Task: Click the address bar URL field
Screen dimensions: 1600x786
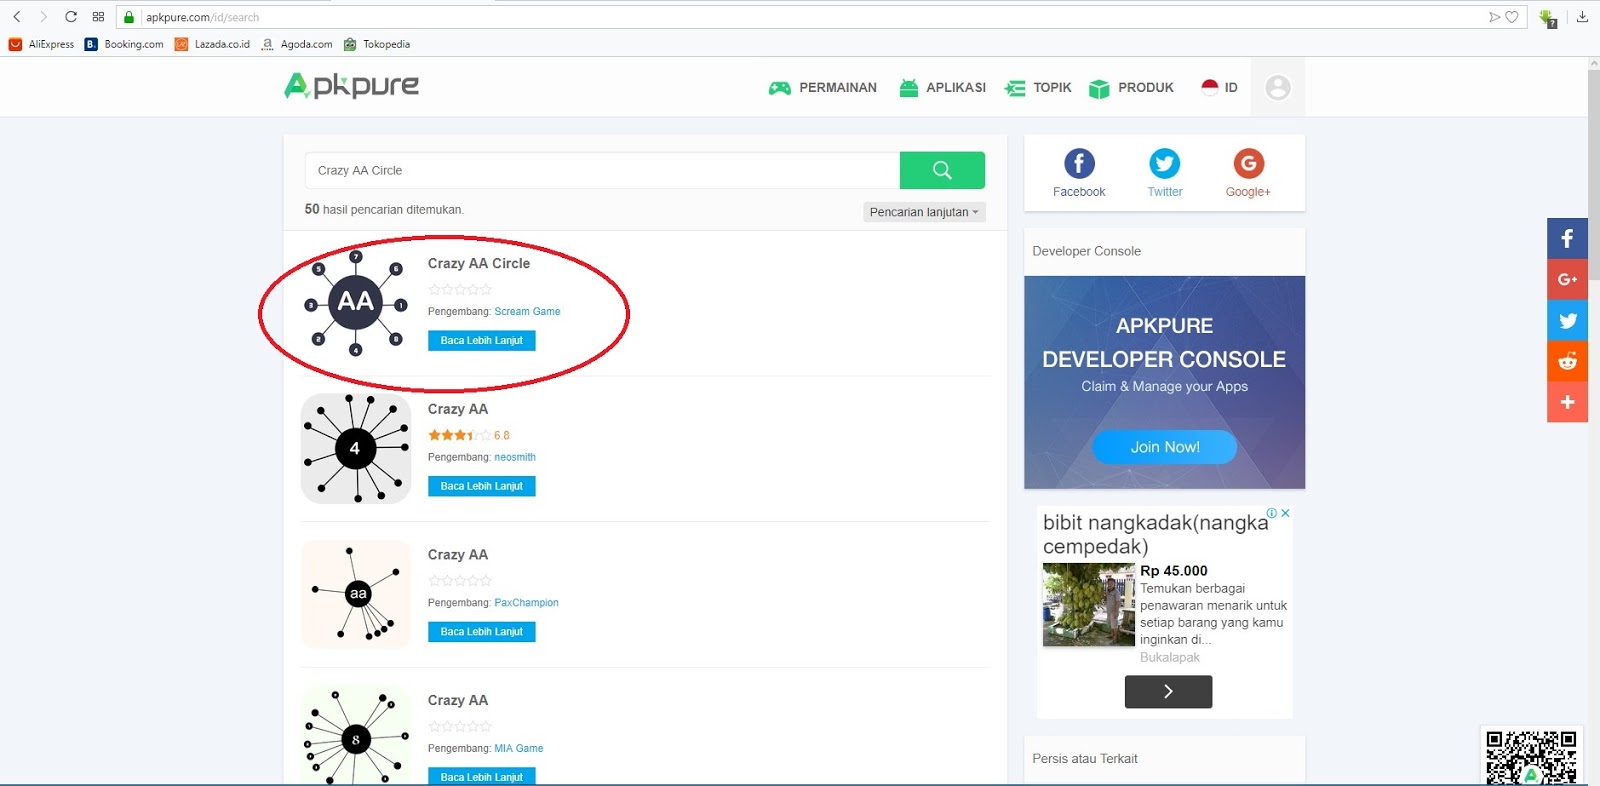Action: pos(800,17)
